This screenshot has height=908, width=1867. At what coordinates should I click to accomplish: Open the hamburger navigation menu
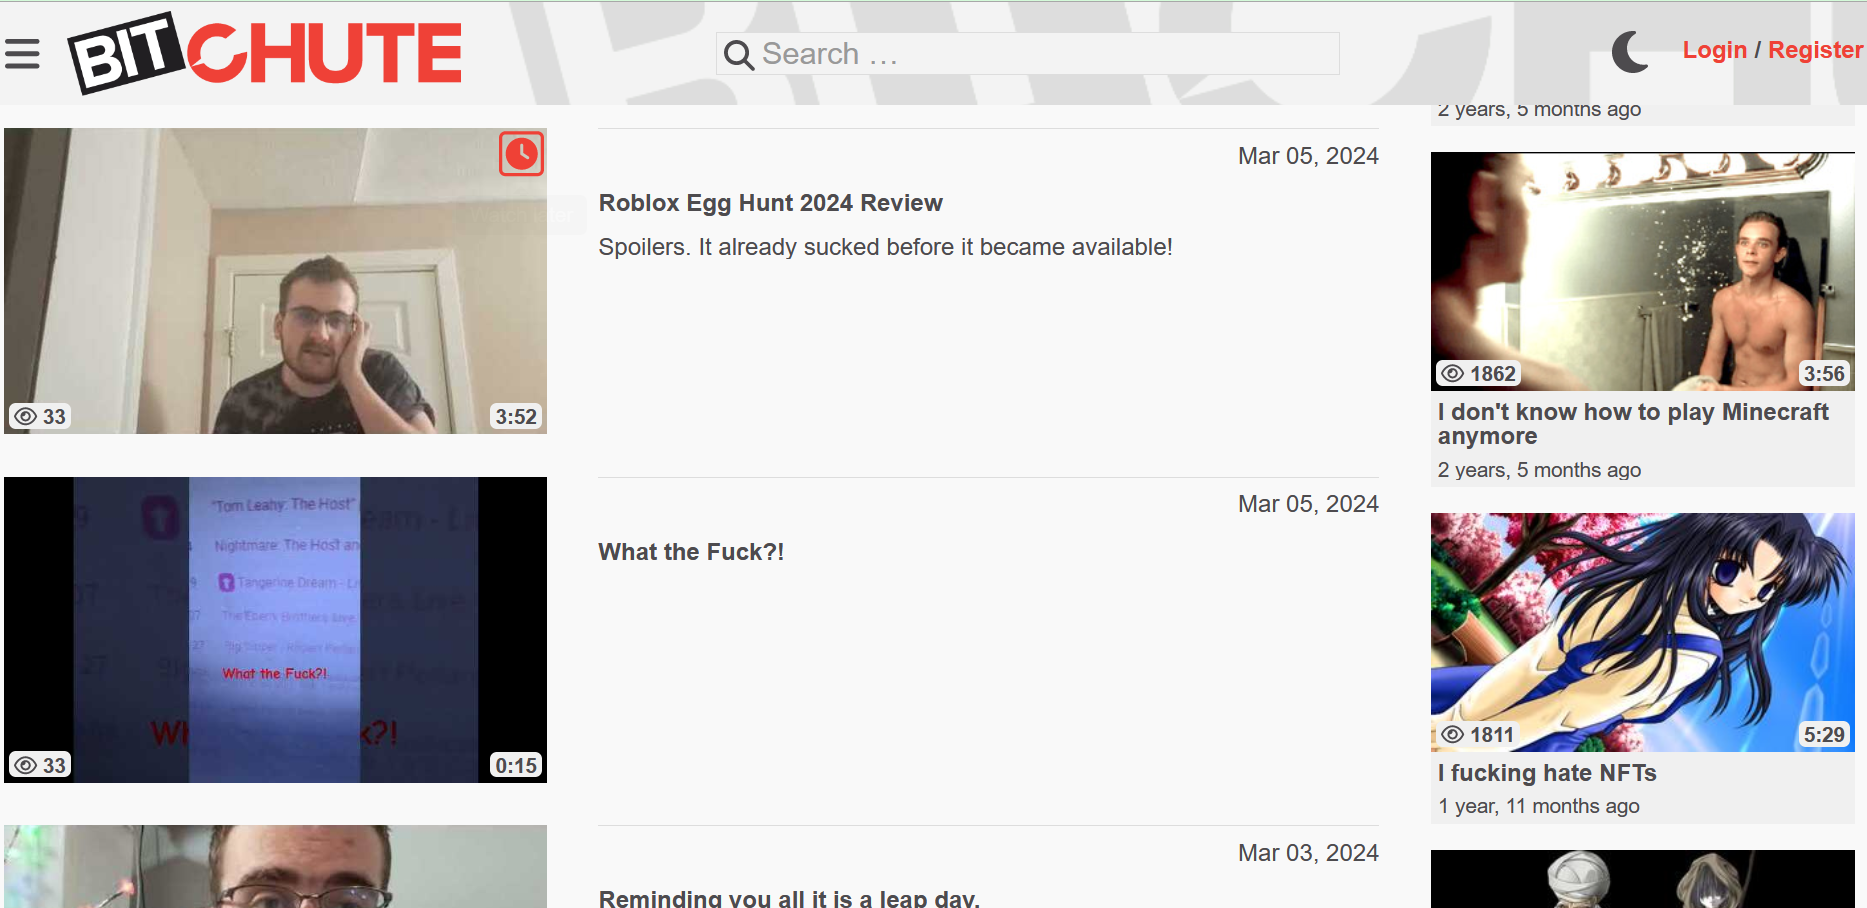click(22, 54)
